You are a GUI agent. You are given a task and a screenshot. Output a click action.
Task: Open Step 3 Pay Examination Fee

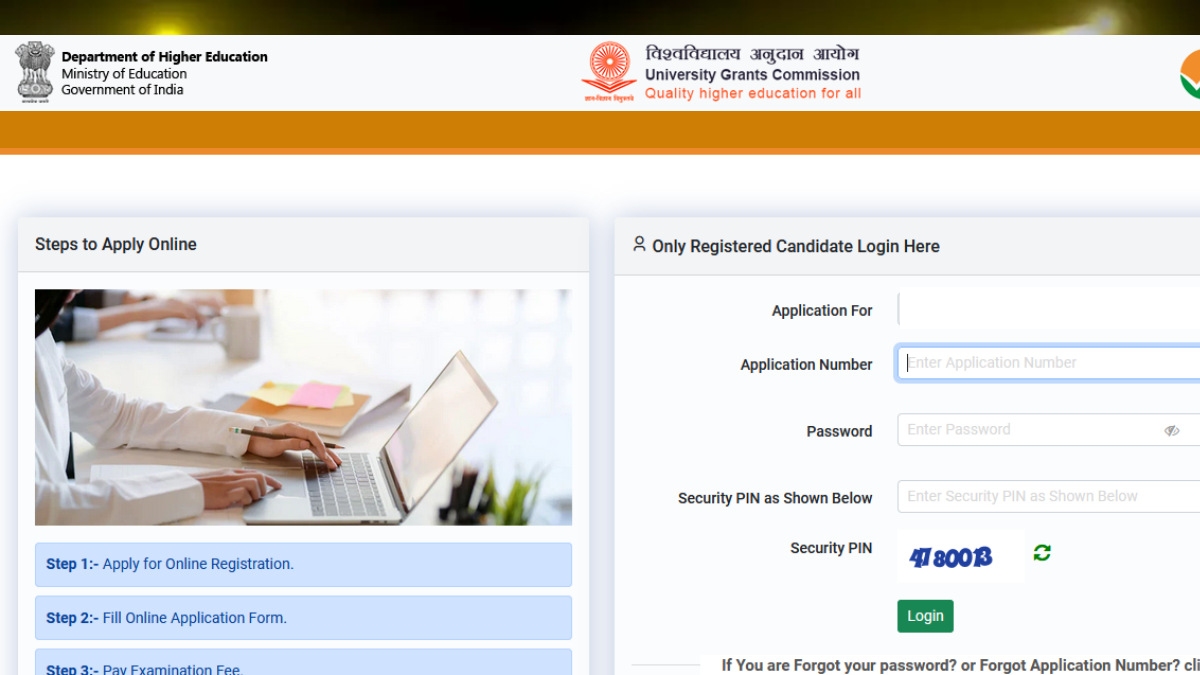303,662
